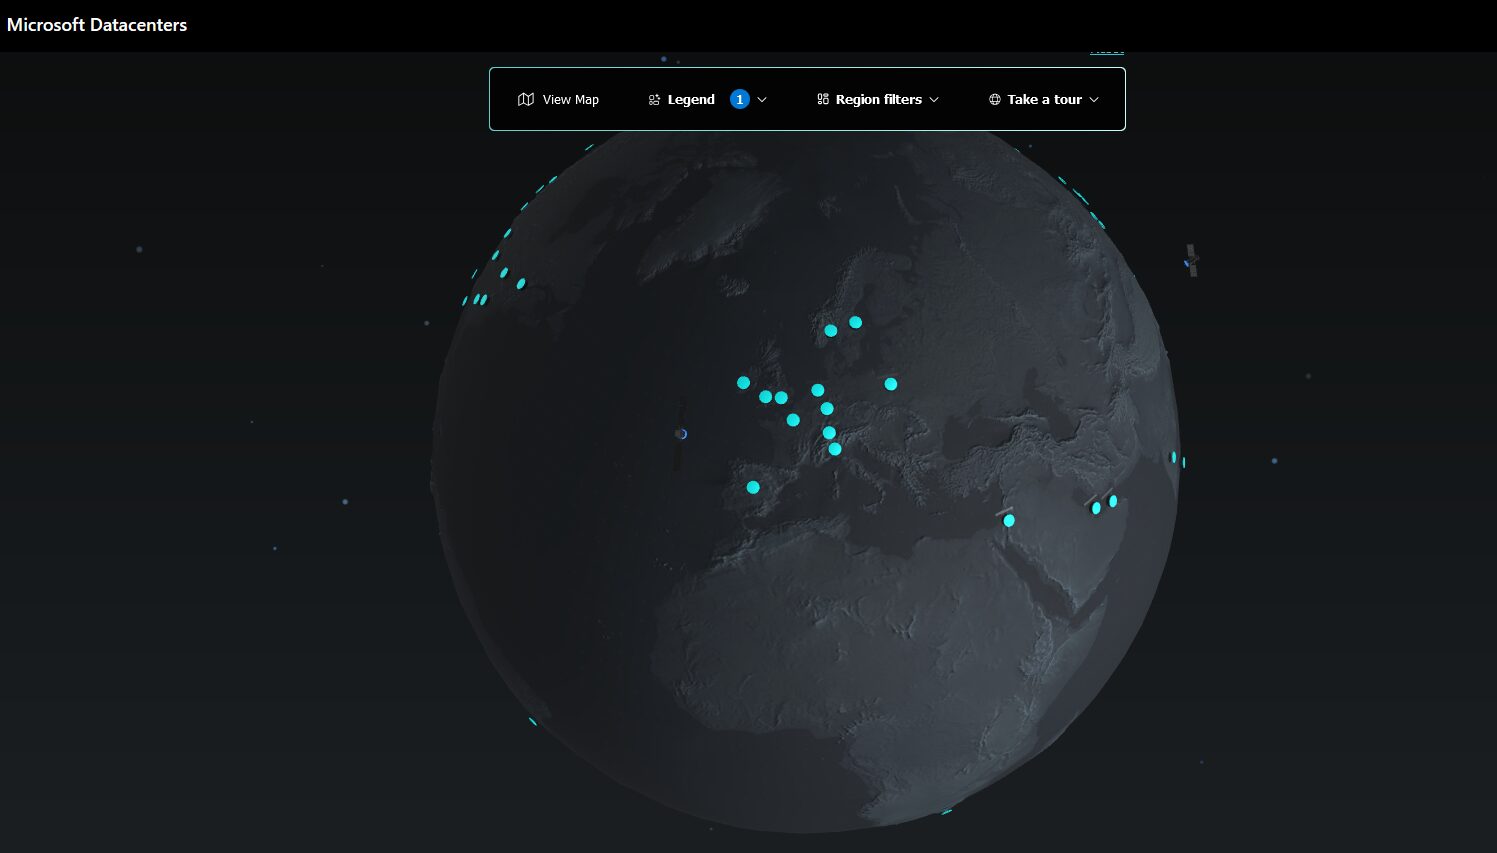The height and width of the screenshot is (853, 1497).
Task: Select the datacenter marker in northern Italy
Action: click(x=835, y=449)
